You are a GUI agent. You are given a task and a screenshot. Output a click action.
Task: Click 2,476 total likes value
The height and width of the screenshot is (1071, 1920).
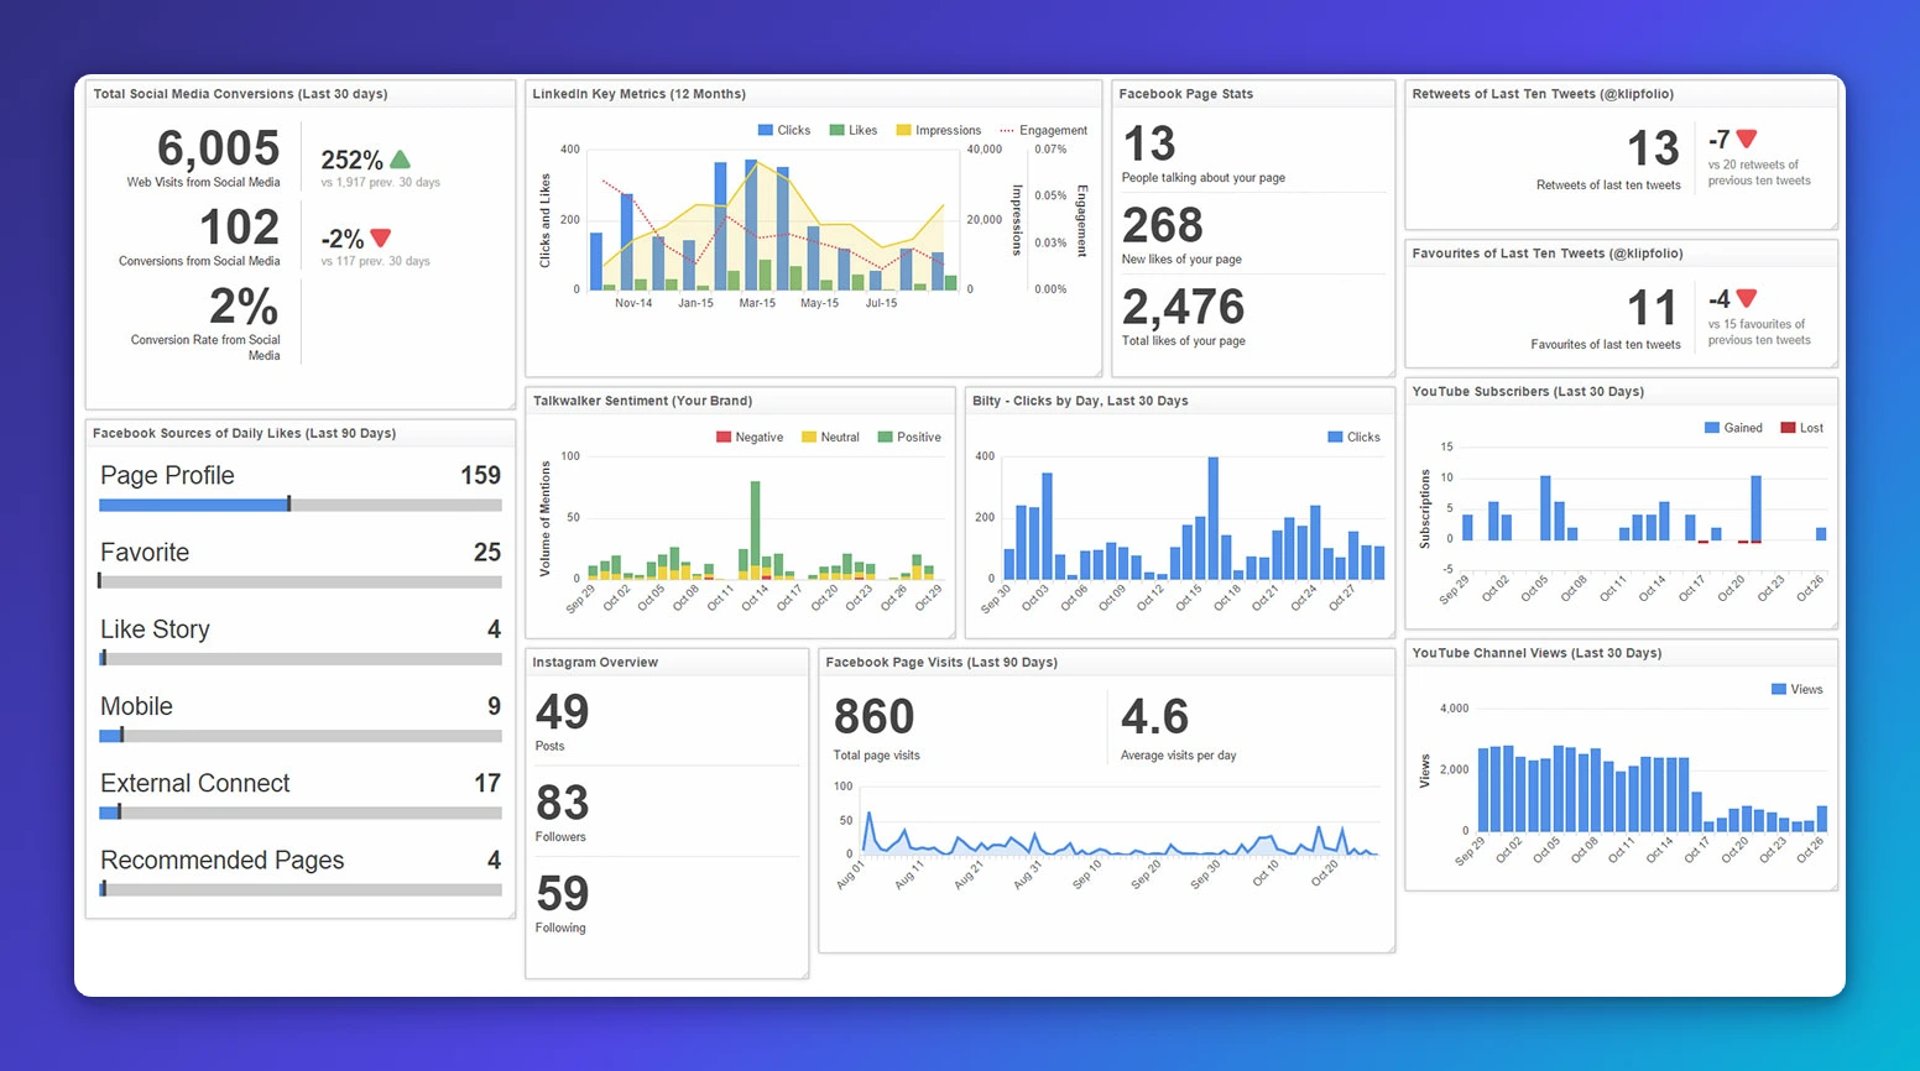[x=1183, y=307]
